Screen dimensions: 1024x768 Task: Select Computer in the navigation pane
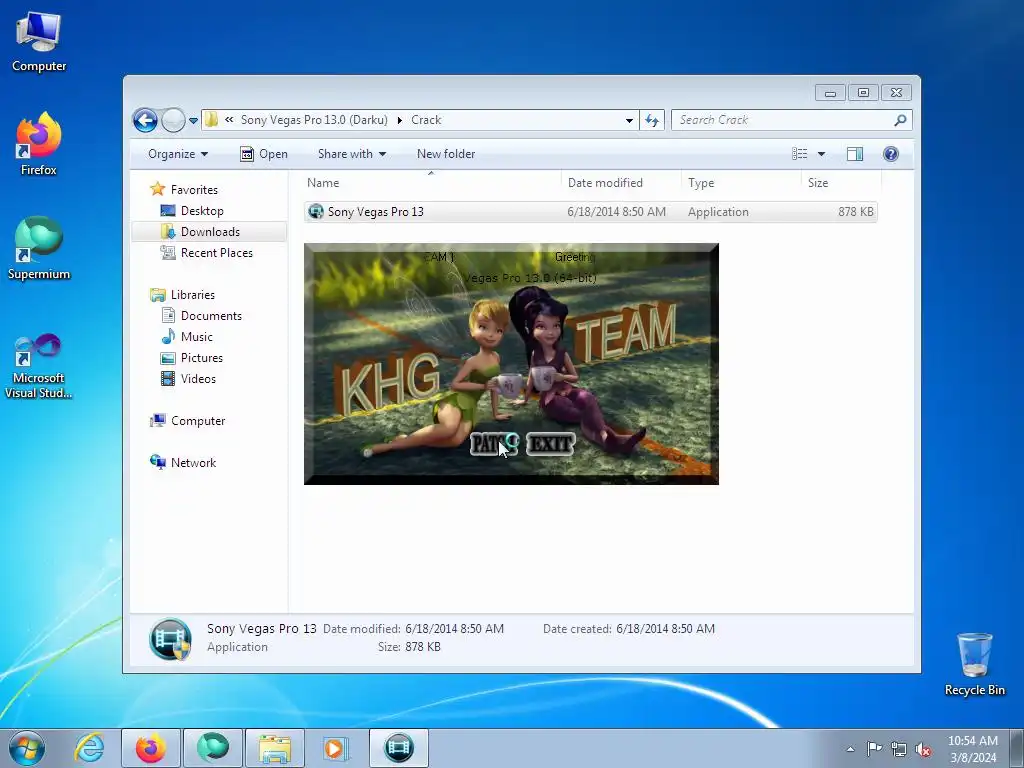(x=198, y=421)
